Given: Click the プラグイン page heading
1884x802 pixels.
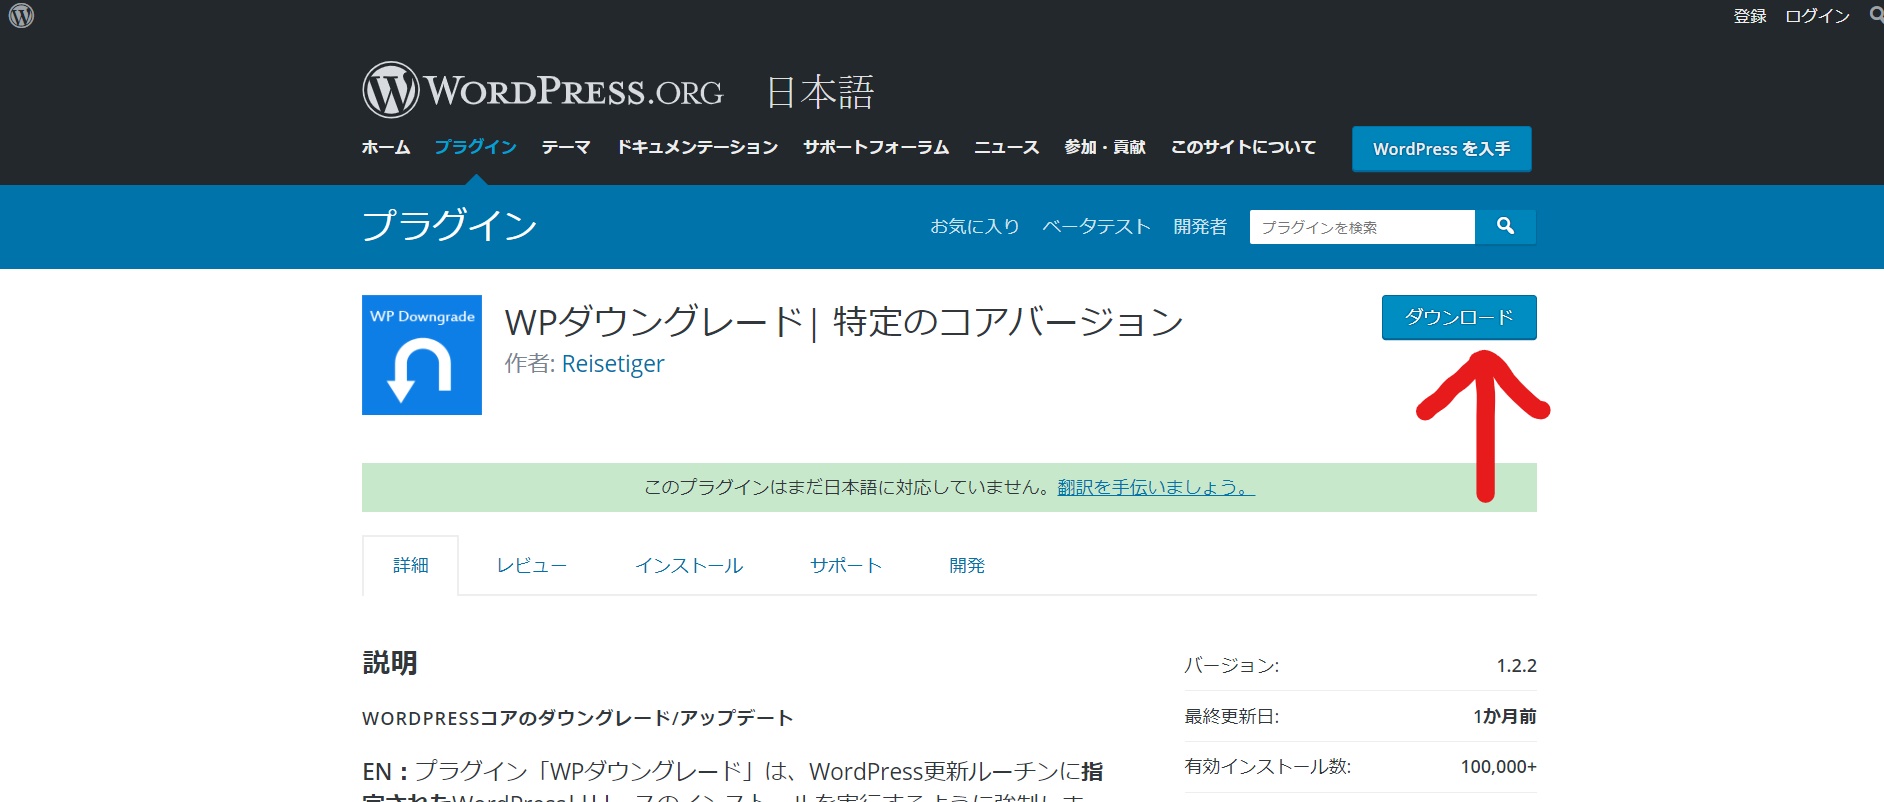Looking at the screenshot, I should point(450,225).
